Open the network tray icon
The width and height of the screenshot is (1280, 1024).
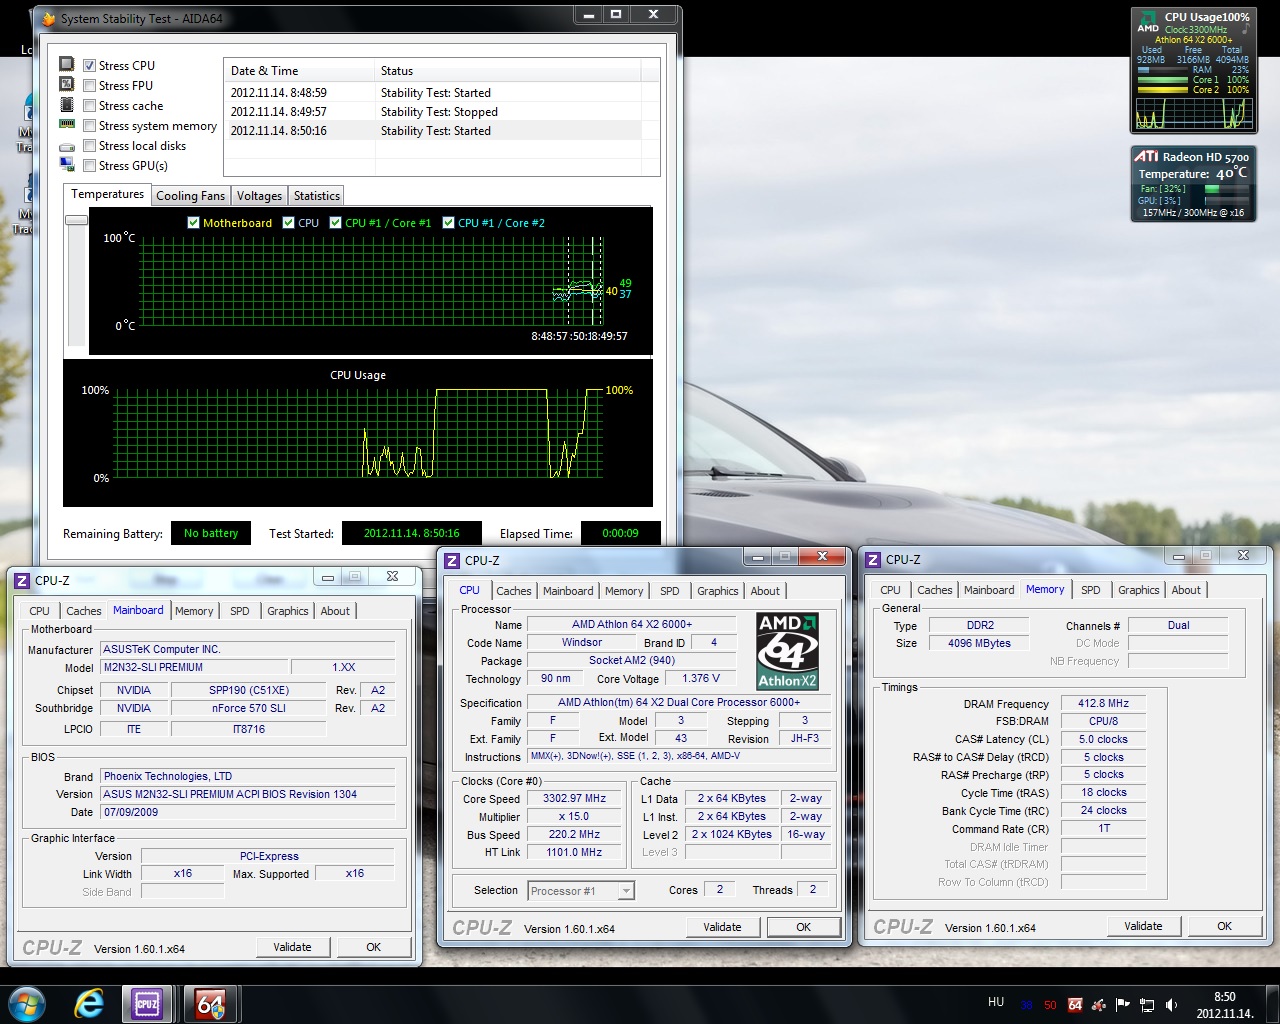(1147, 1005)
